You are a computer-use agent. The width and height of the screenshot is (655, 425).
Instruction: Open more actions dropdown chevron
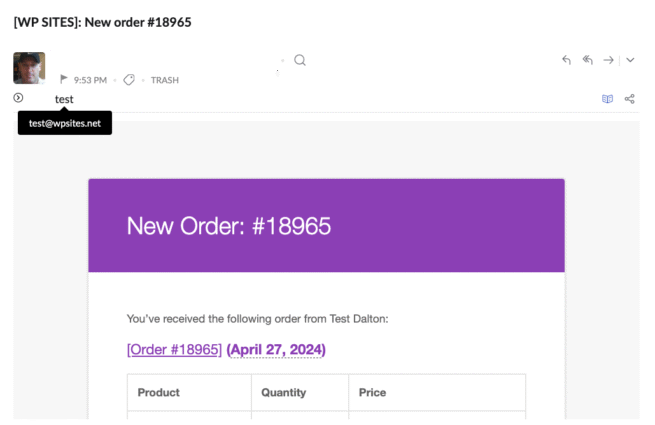[630, 60]
